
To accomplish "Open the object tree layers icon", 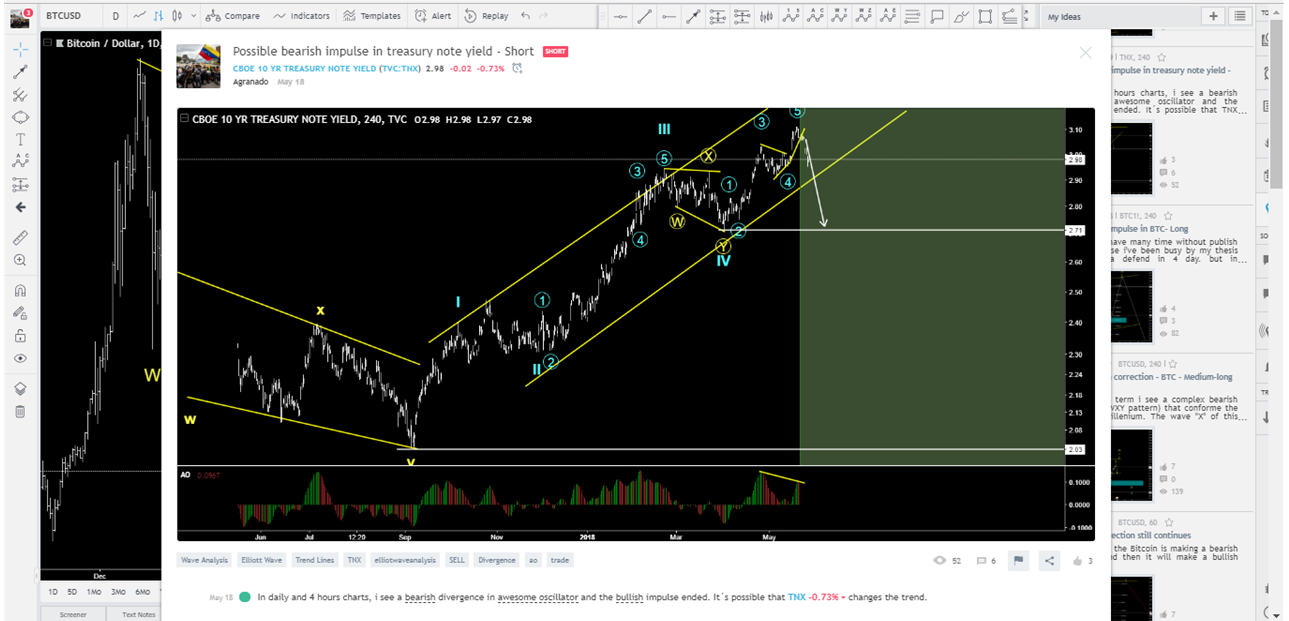I will point(20,388).
